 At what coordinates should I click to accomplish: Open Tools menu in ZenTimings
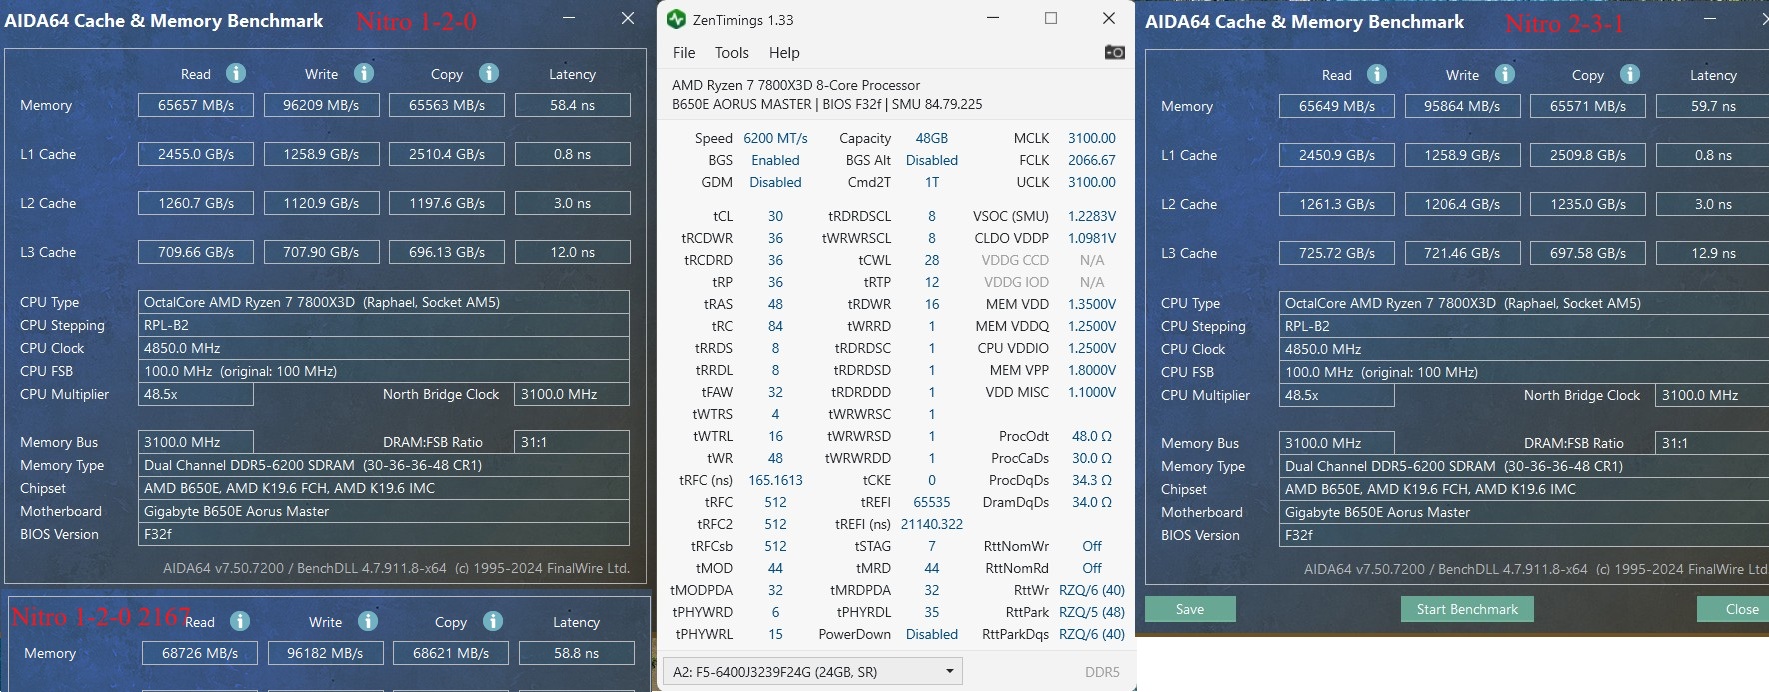point(731,53)
